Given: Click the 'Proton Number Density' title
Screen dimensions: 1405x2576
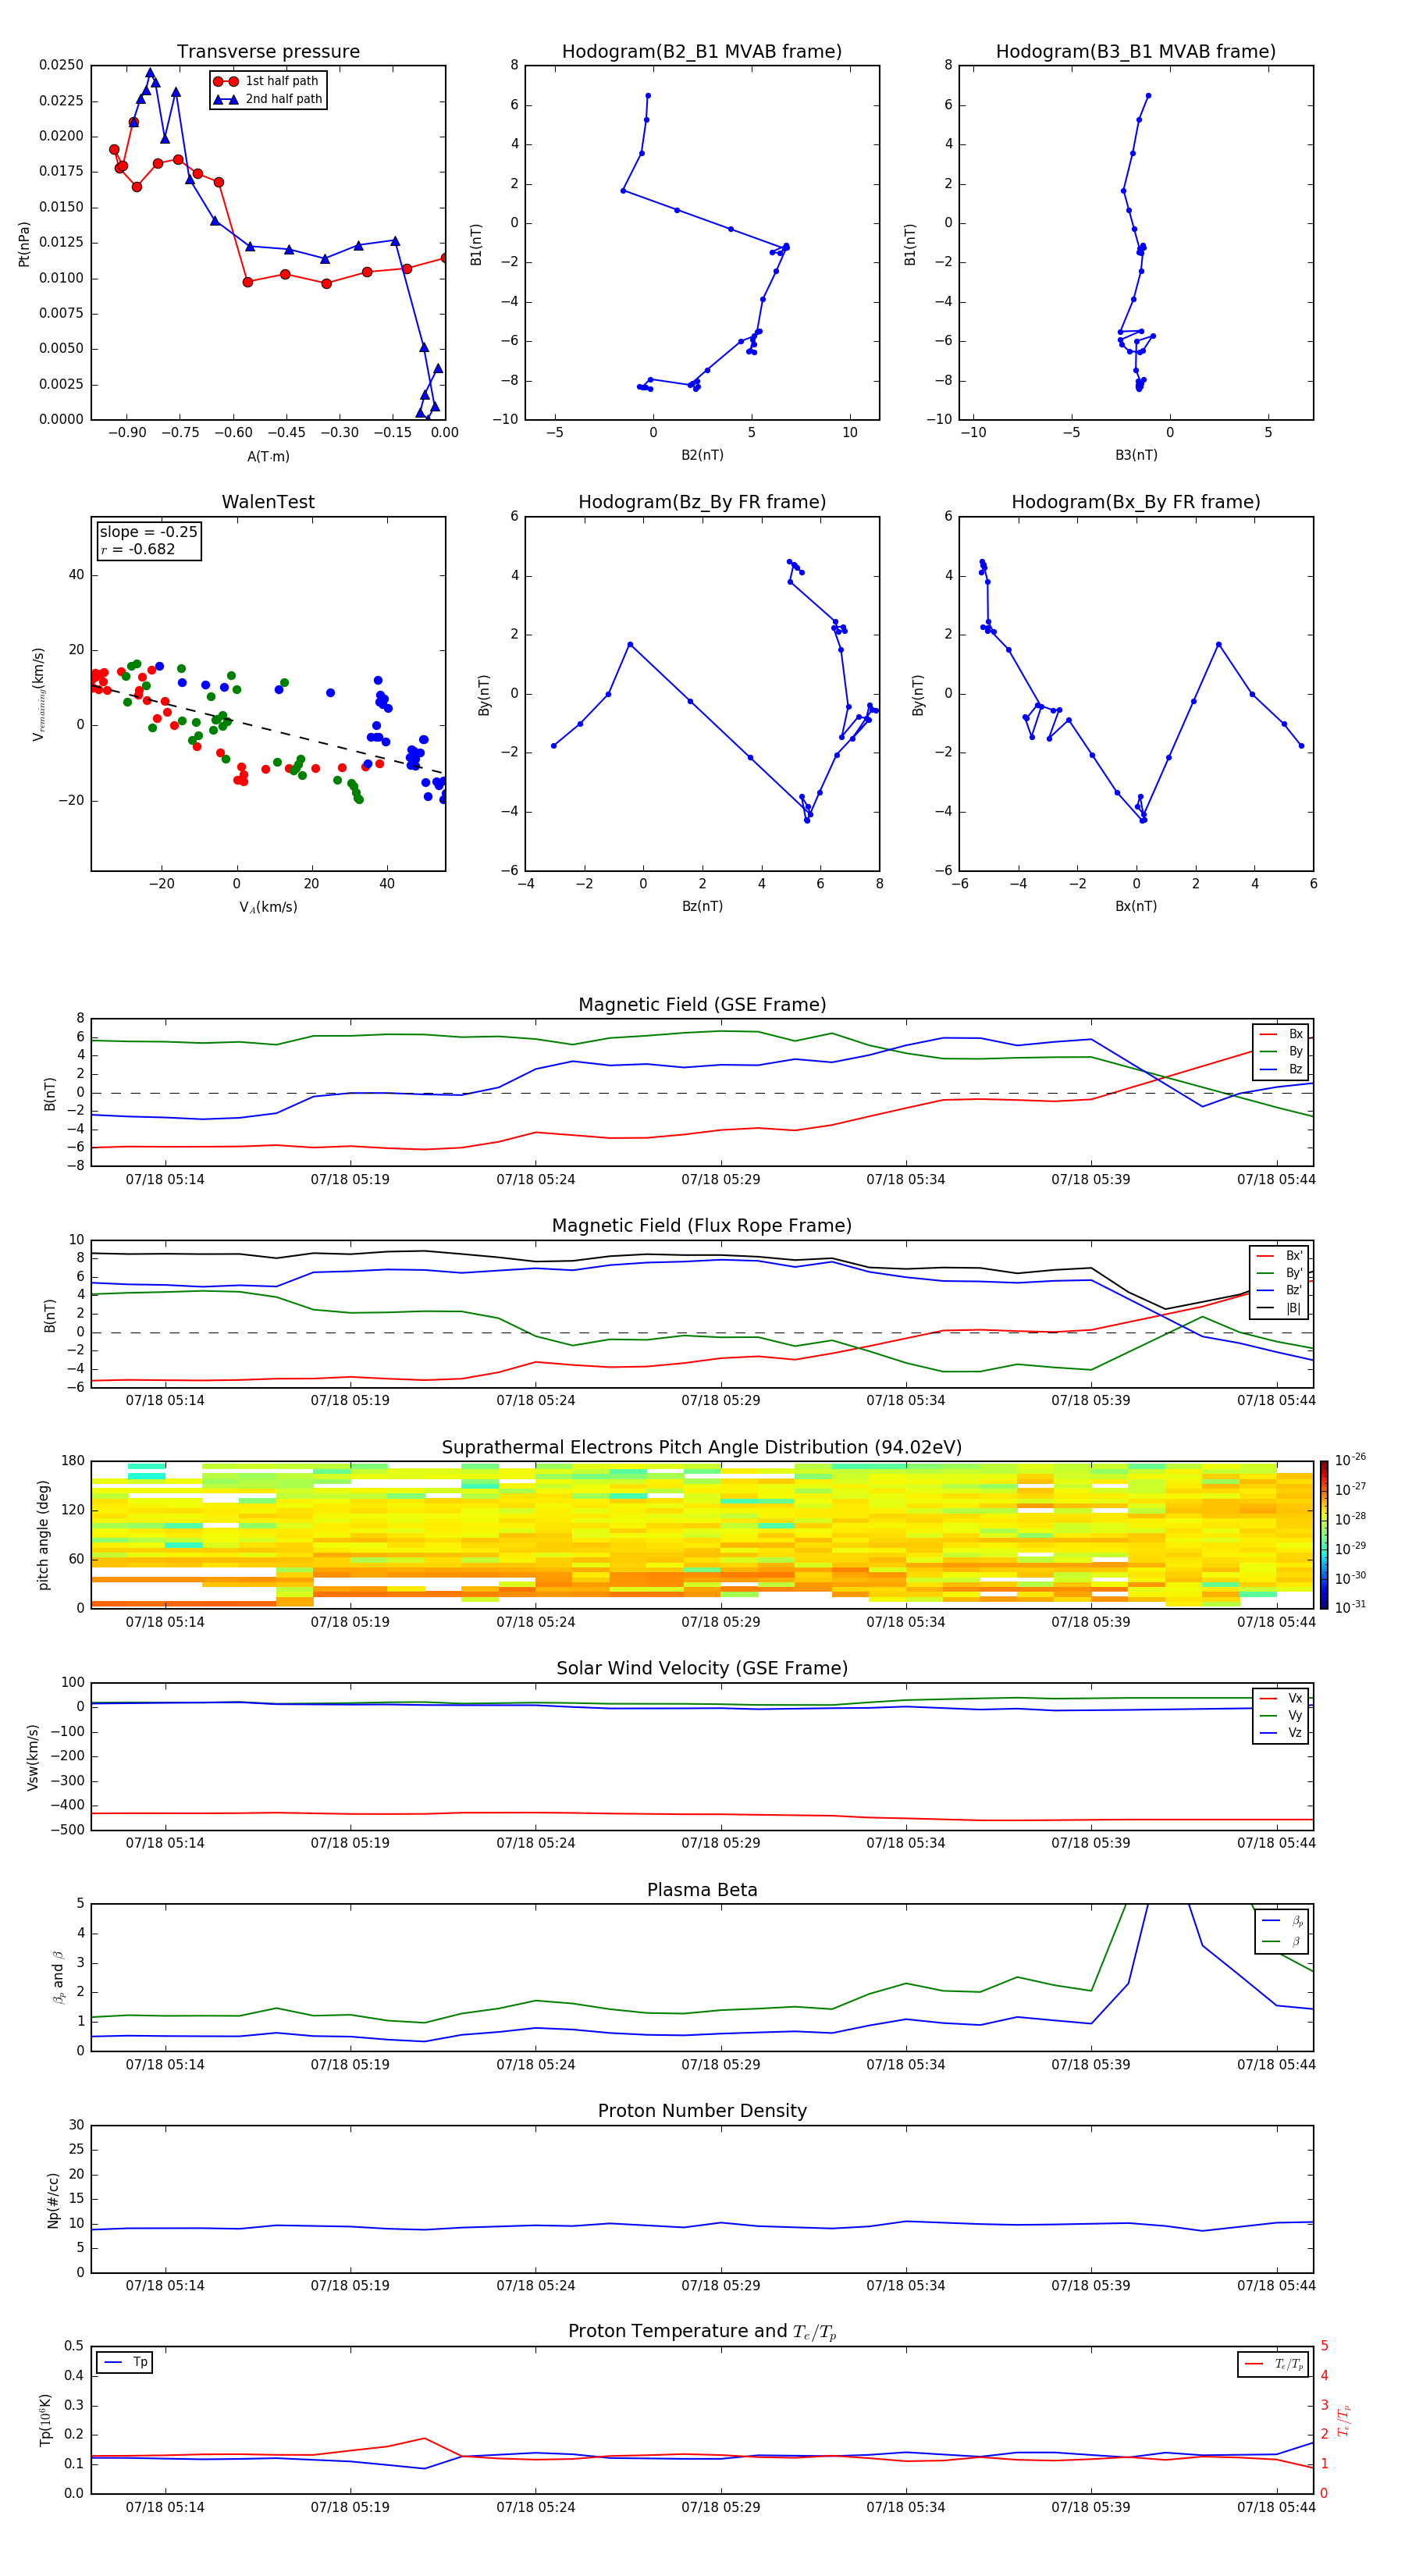Looking at the screenshot, I should (x=702, y=2111).
